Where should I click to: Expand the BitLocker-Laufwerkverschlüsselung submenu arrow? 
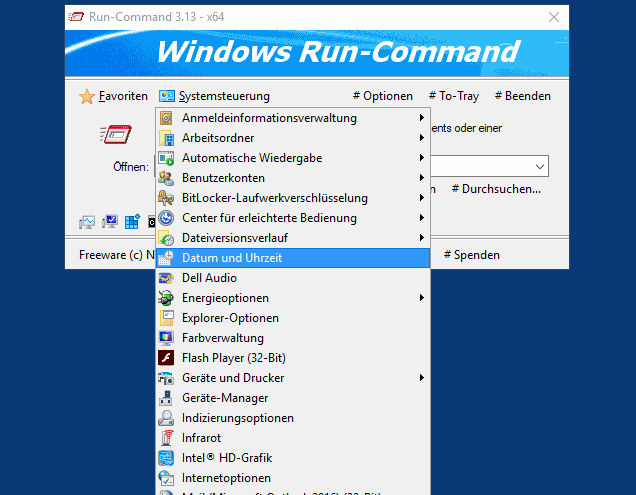coord(422,198)
